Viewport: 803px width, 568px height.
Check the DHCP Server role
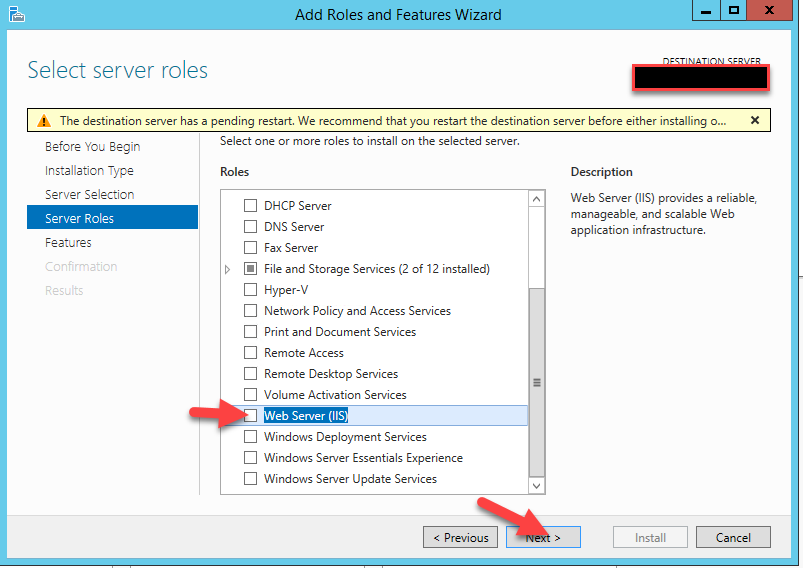click(x=251, y=206)
